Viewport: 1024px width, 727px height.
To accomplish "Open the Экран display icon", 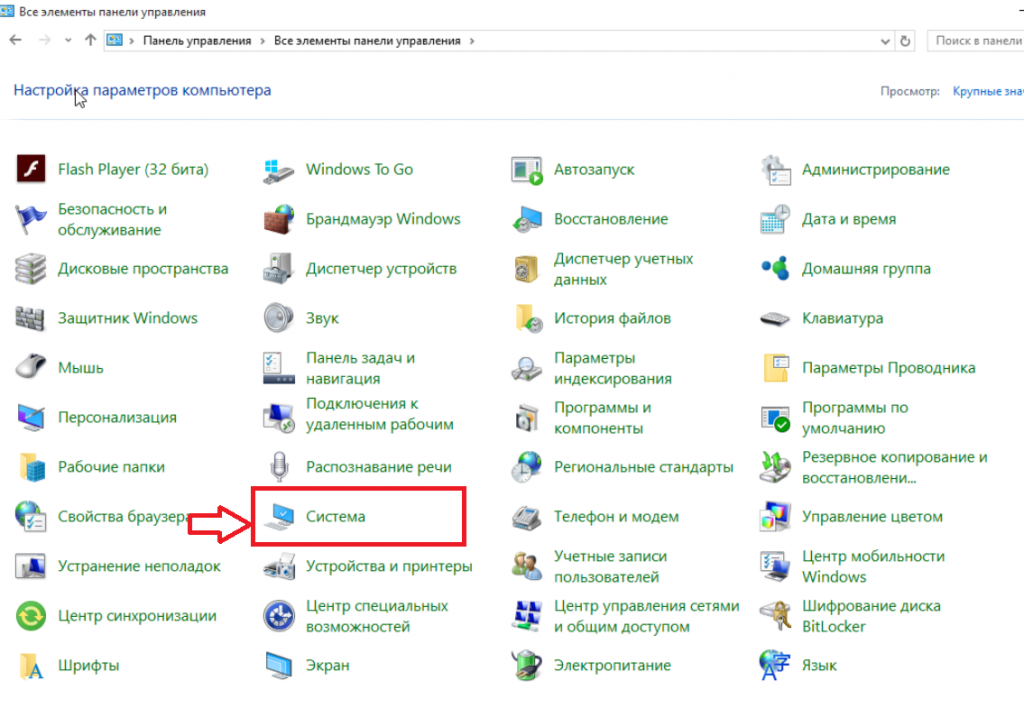I will click(x=279, y=666).
